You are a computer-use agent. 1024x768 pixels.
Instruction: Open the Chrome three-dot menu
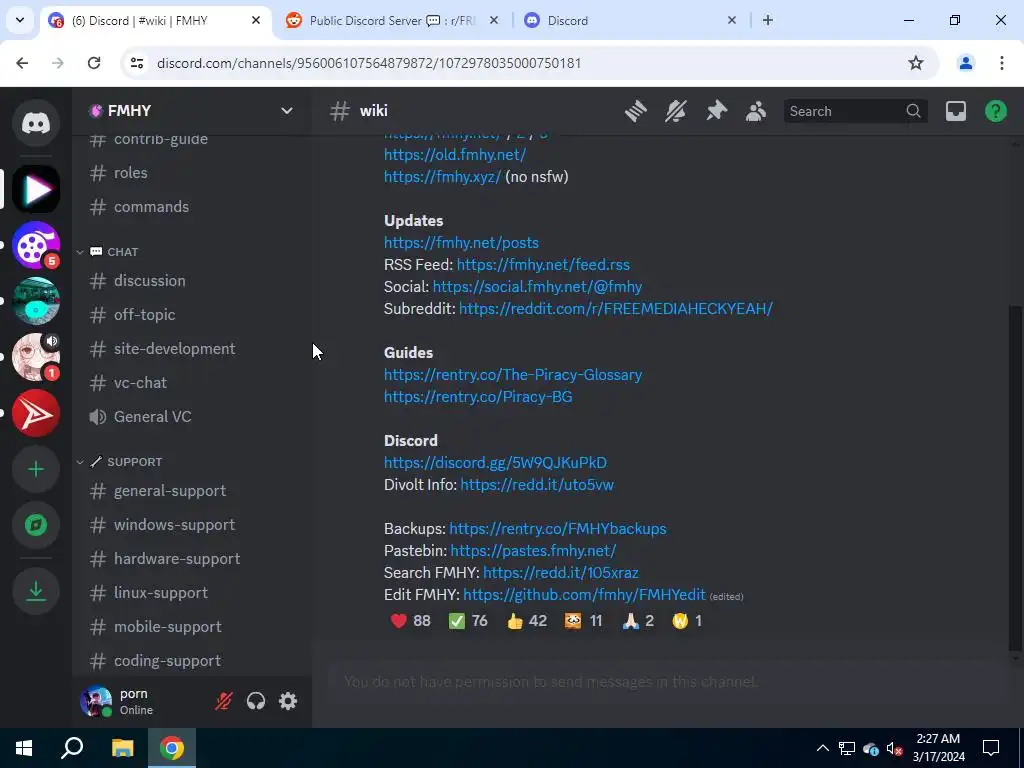[1002, 63]
